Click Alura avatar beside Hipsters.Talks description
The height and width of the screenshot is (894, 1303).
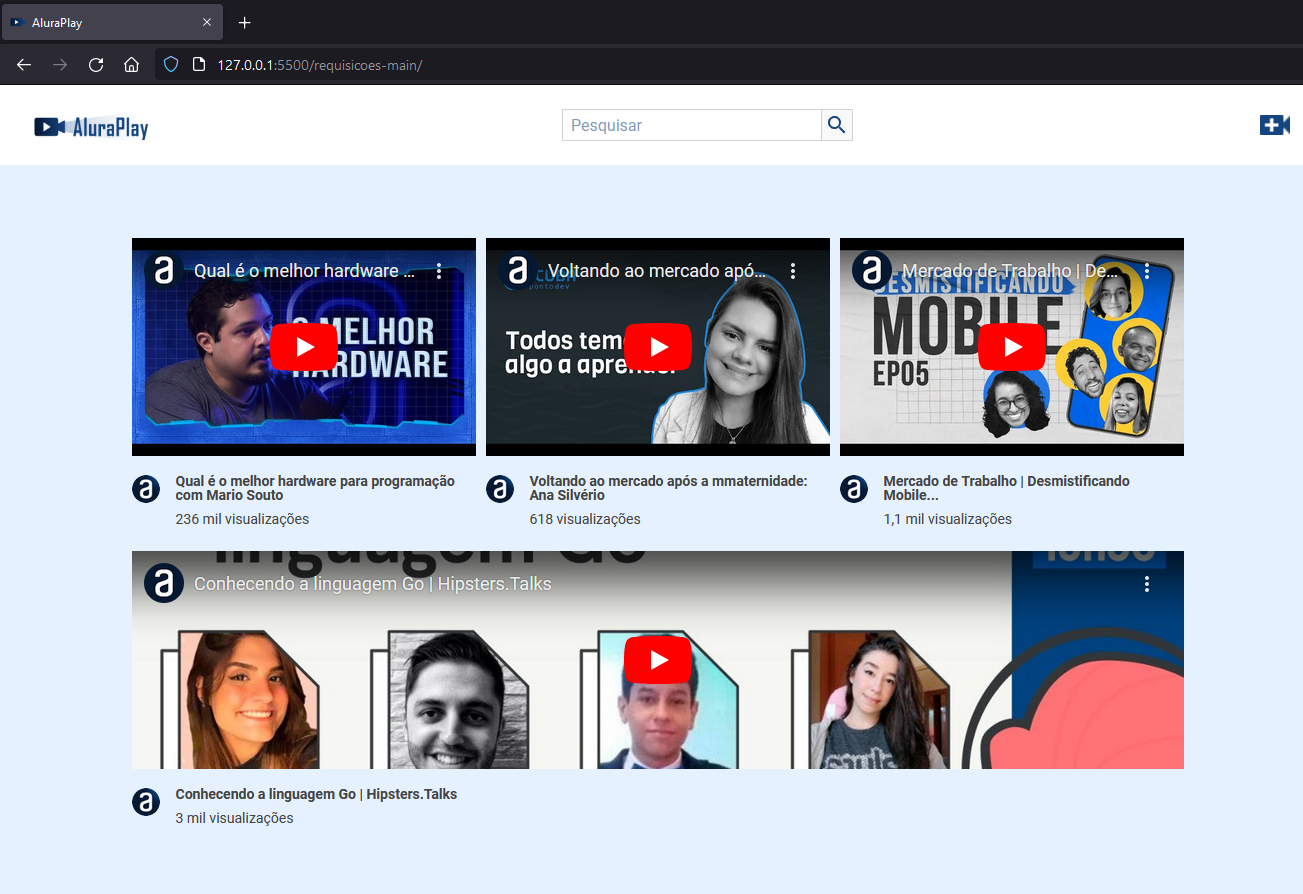pos(146,802)
